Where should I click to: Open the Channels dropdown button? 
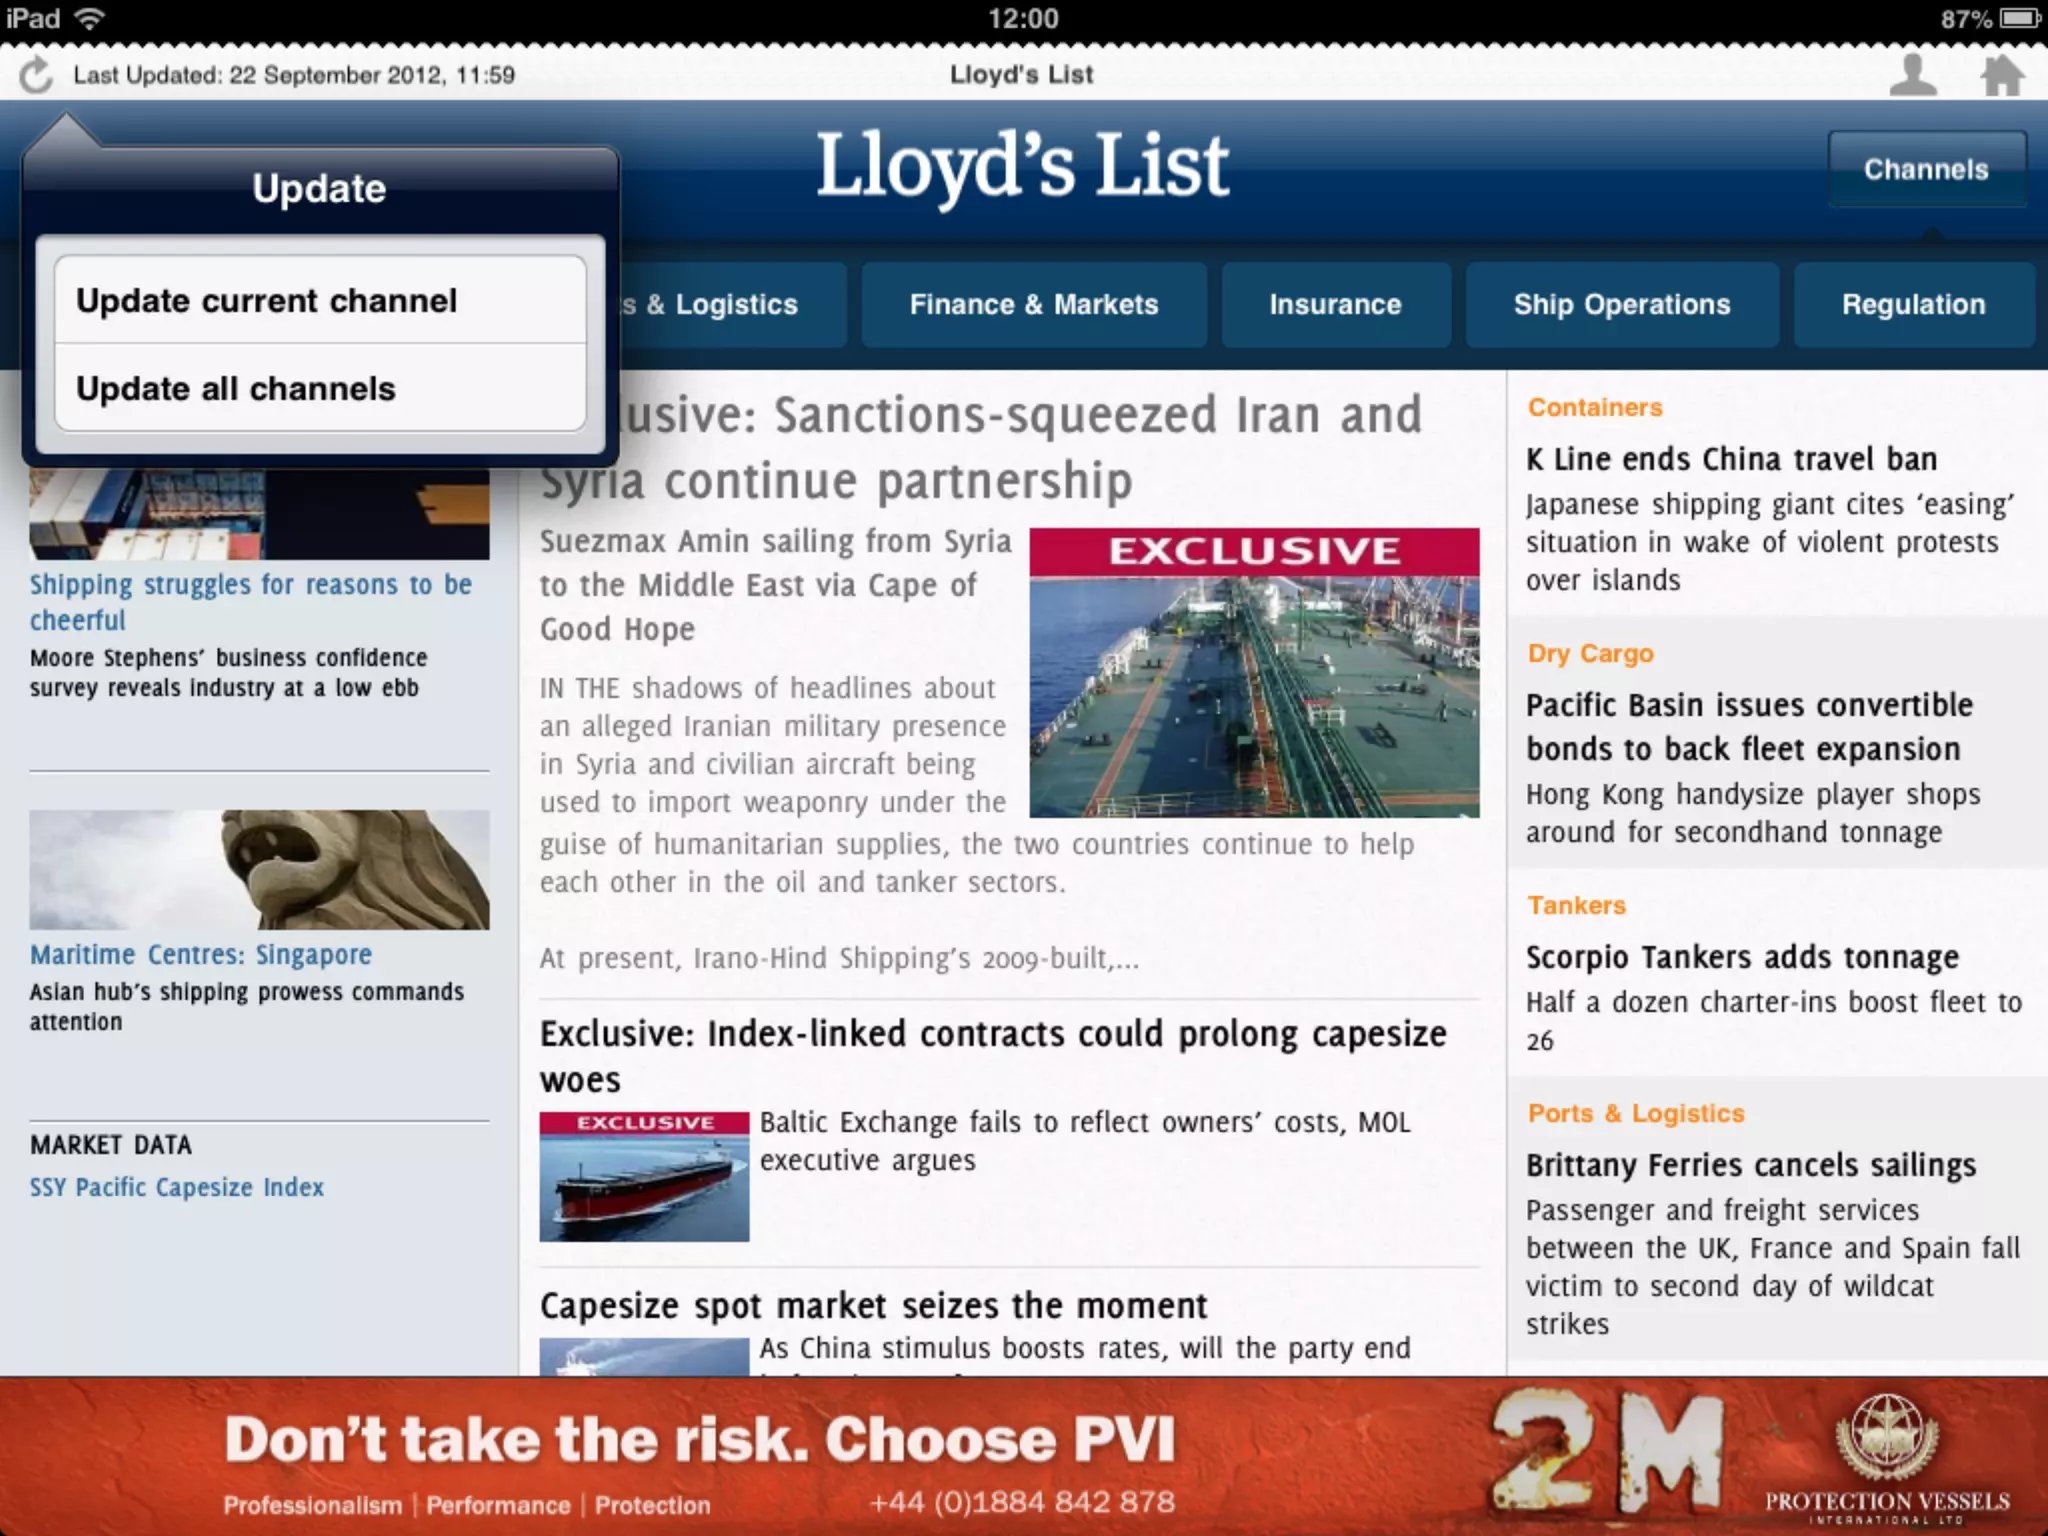pyautogui.click(x=1926, y=169)
